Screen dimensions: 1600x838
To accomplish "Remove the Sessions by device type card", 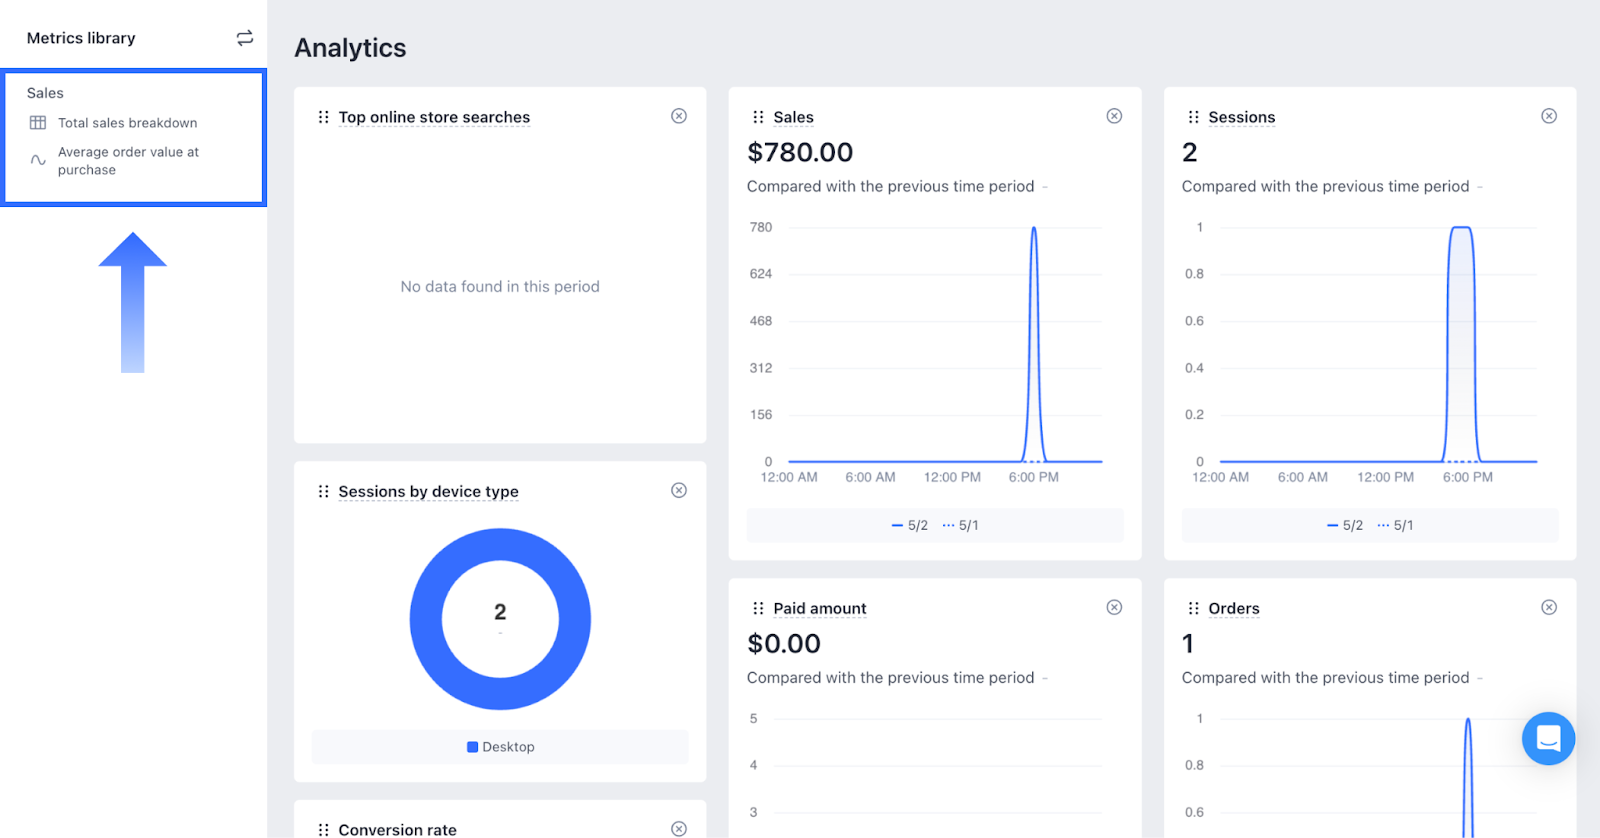I will [x=679, y=490].
